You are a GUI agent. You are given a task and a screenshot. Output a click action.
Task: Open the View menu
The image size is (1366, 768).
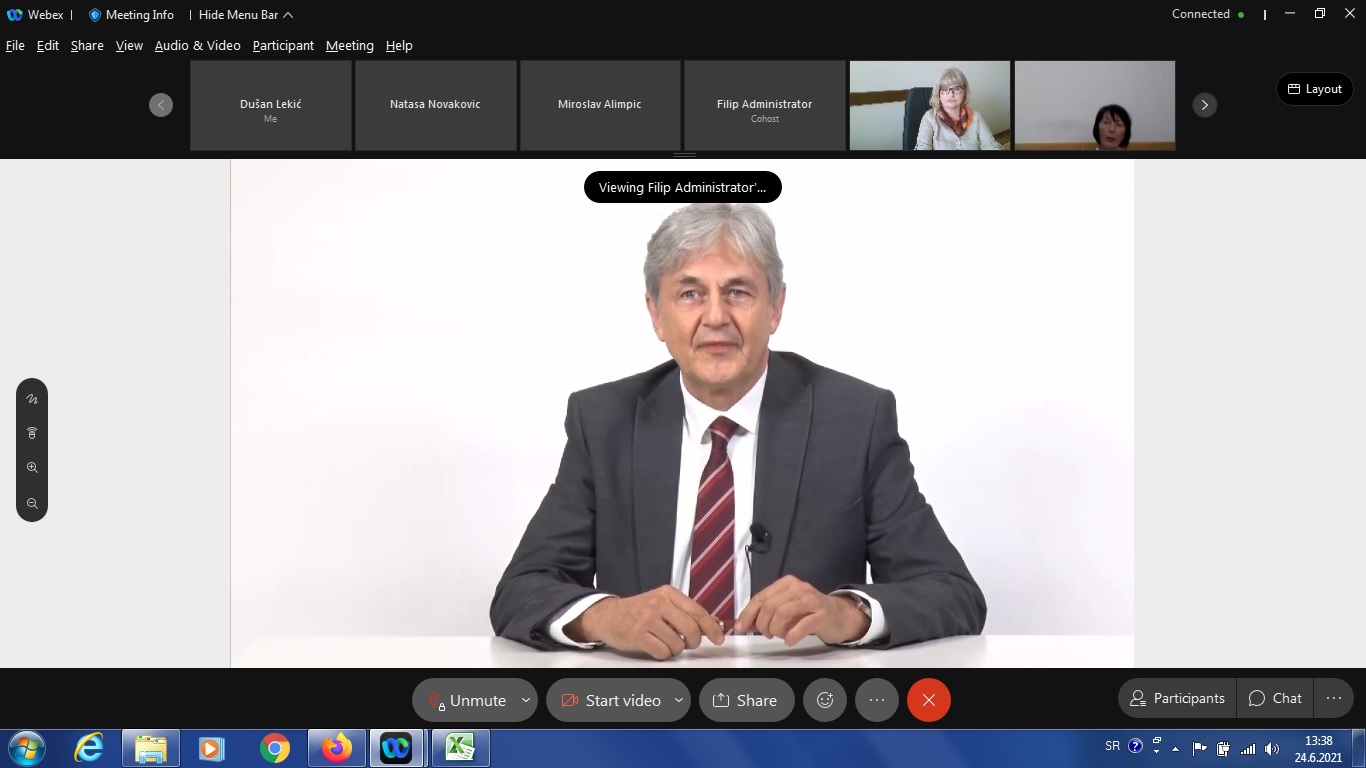[x=129, y=45]
